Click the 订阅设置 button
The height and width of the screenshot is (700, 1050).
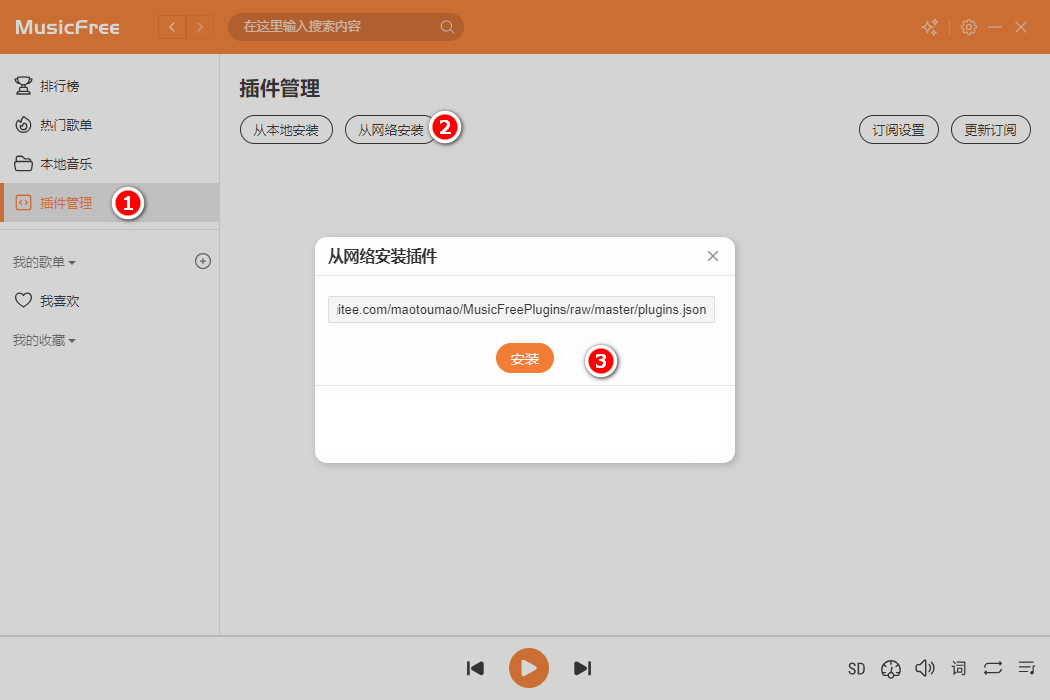(x=898, y=130)
